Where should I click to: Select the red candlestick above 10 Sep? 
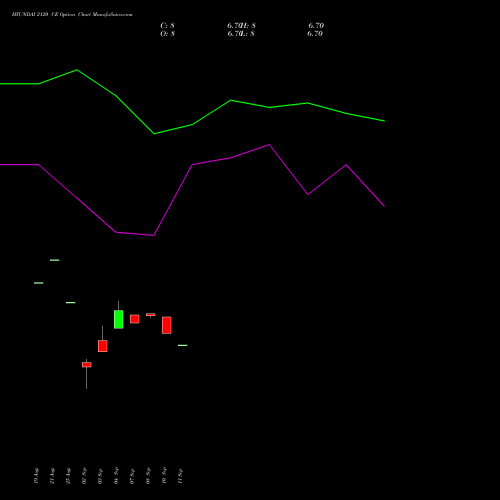tap(167, 325)
